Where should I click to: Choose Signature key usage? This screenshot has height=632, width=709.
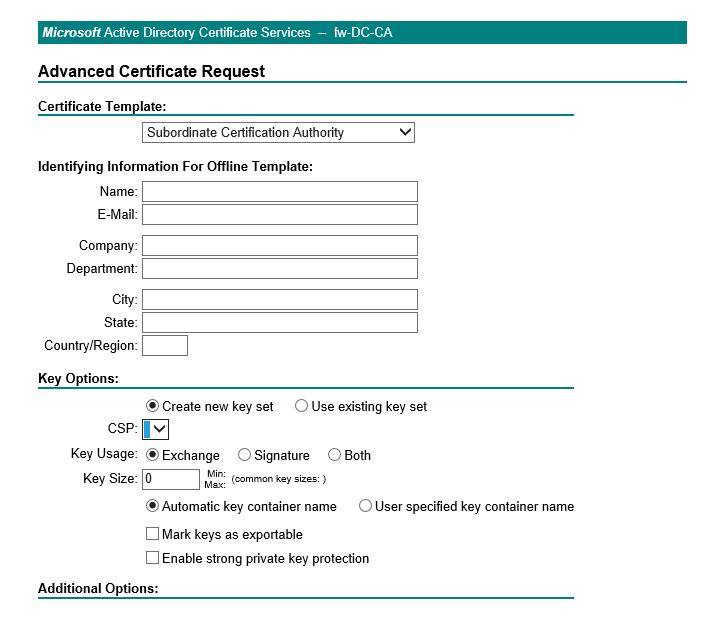click(x=244, y=454)
